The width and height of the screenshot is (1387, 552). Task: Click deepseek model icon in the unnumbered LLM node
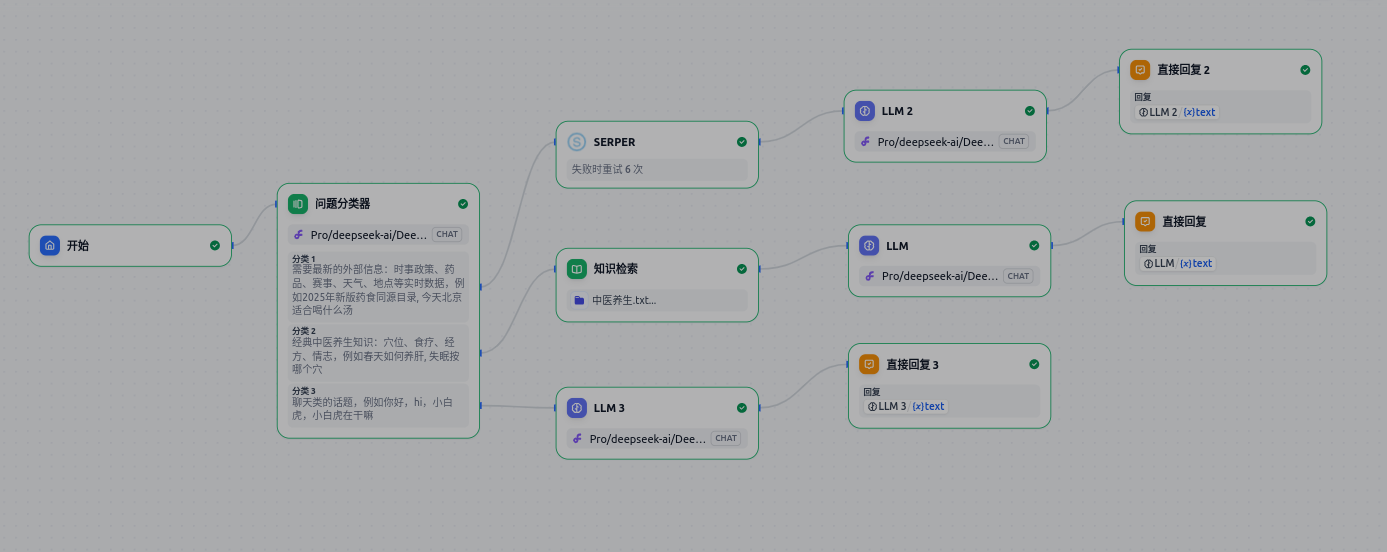click(x=870, y=276)
